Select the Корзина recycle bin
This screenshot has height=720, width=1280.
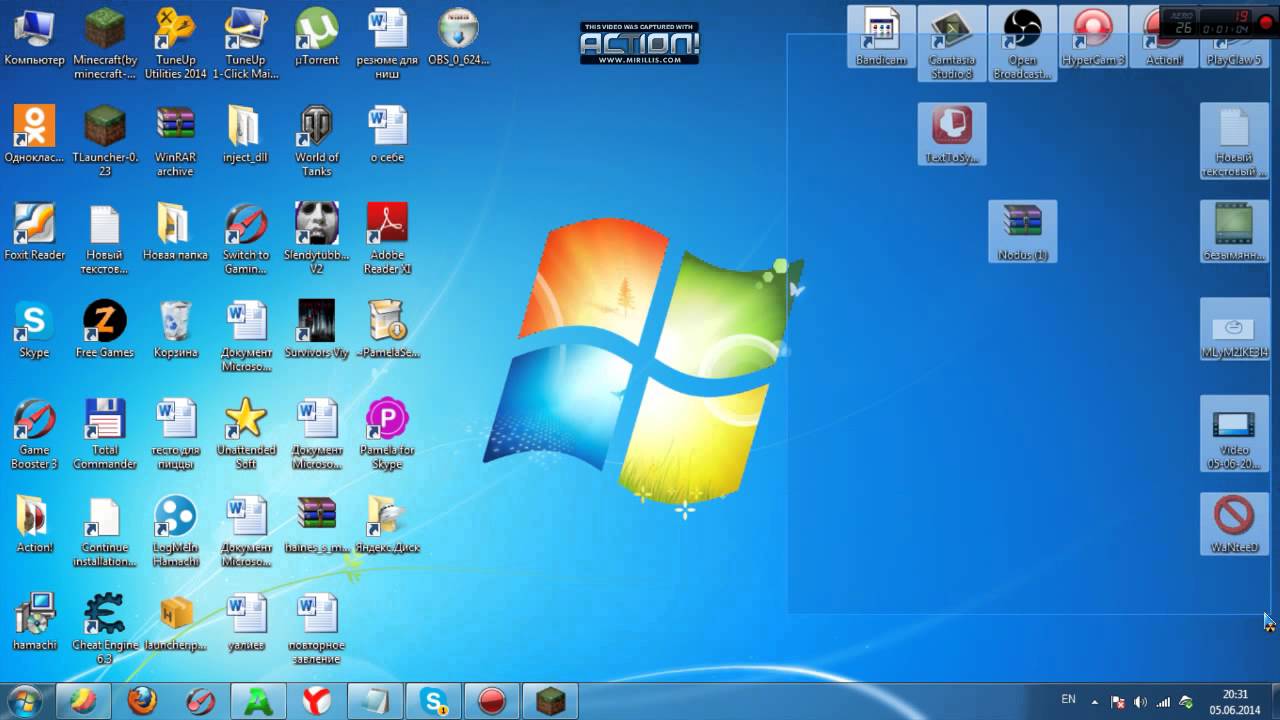(175, 329)
